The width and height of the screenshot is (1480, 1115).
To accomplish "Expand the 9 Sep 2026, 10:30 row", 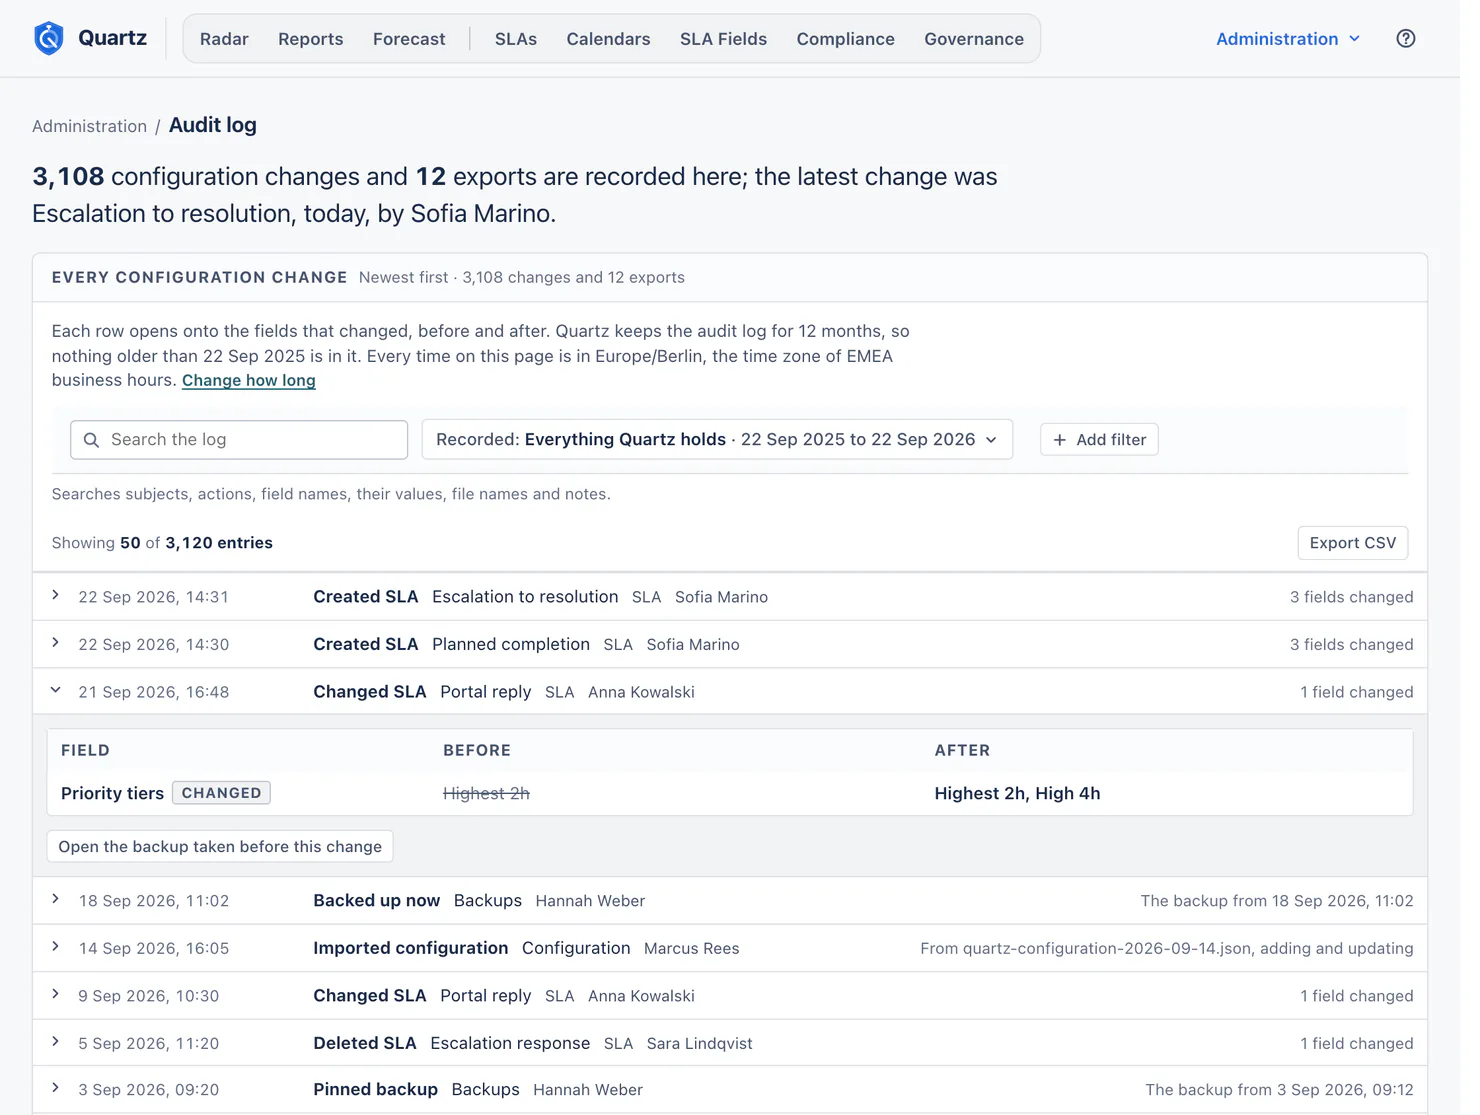I will [730, 996].
